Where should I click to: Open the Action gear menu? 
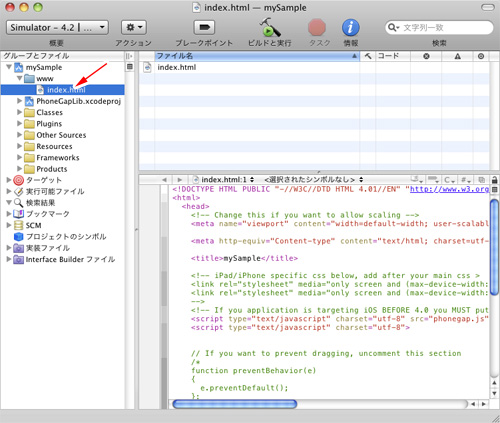pyautogui.click(x=134, y=27)
